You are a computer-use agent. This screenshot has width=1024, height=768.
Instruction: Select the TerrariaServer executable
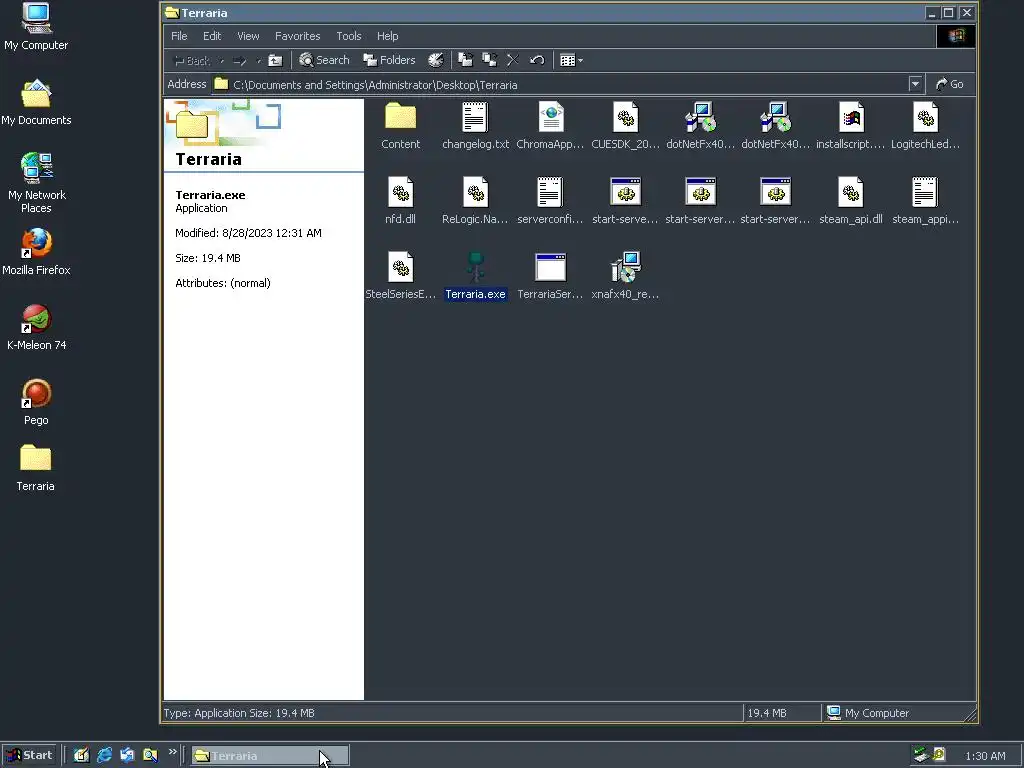pos(550,276)
